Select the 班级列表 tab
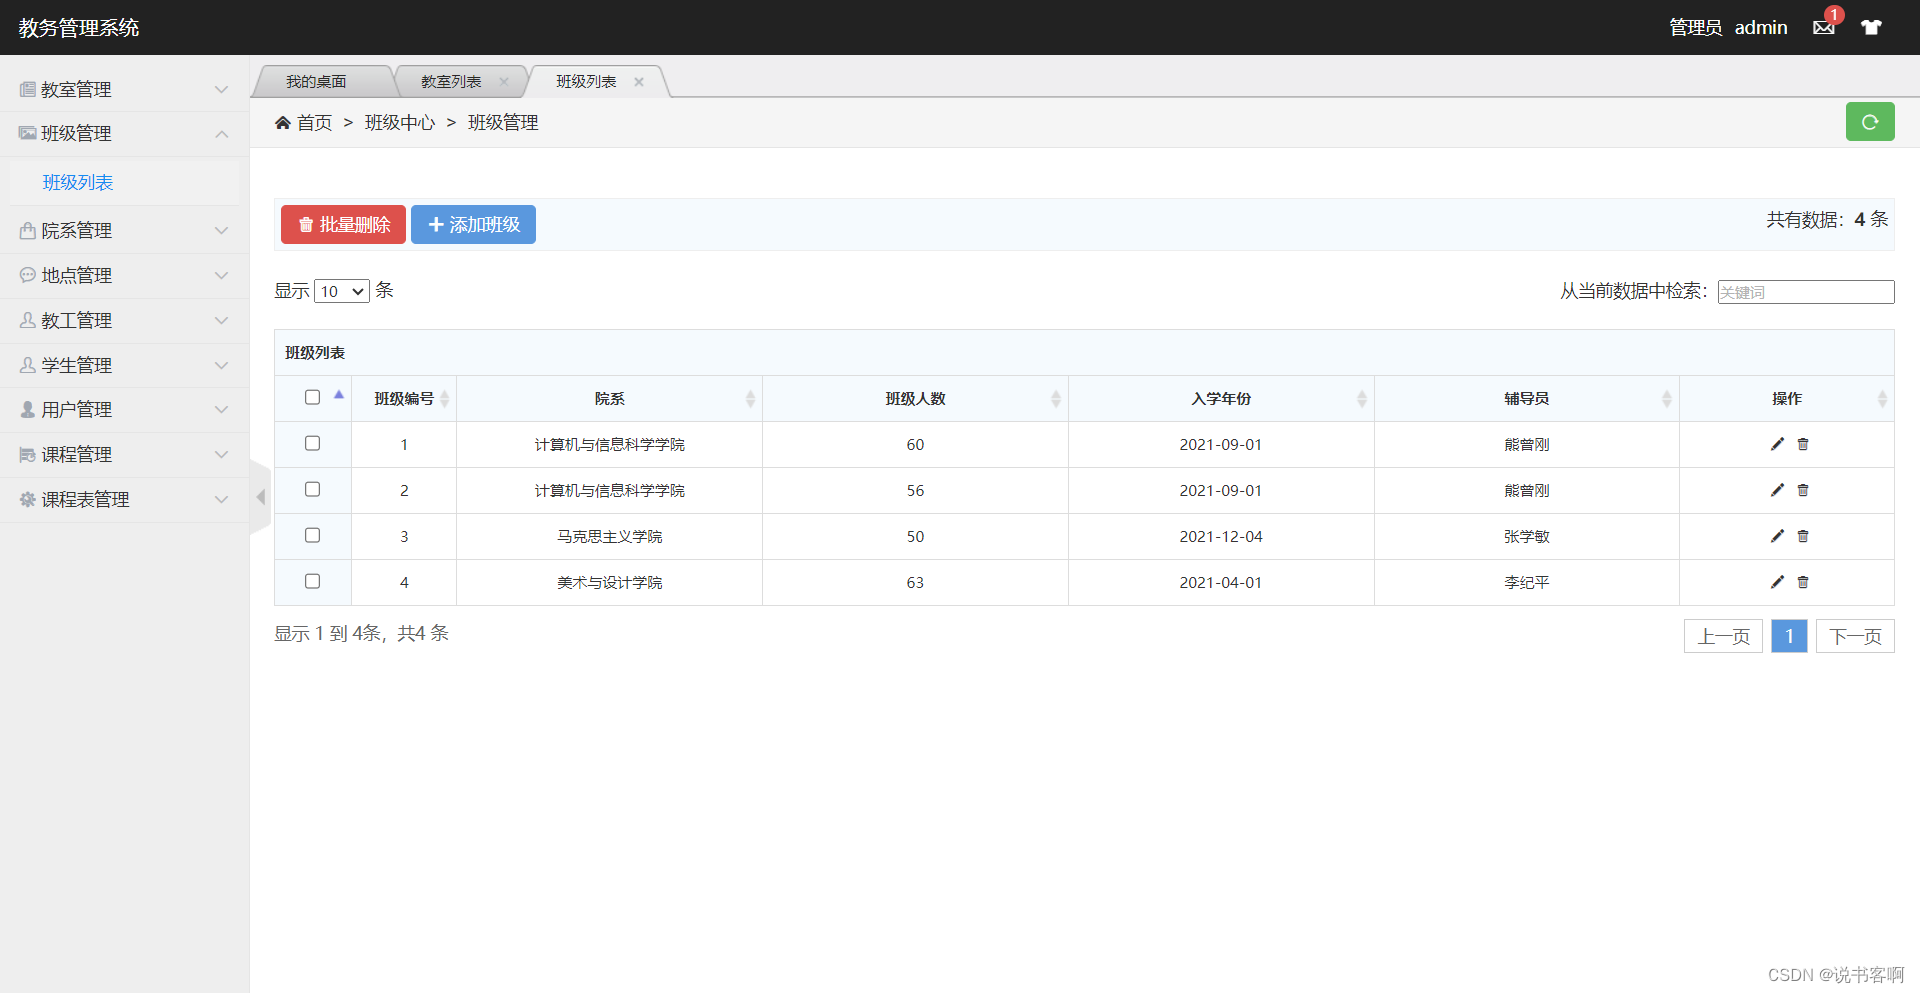Image resolution: width=1920 pixels, height=993 pixels. [586, 82]
